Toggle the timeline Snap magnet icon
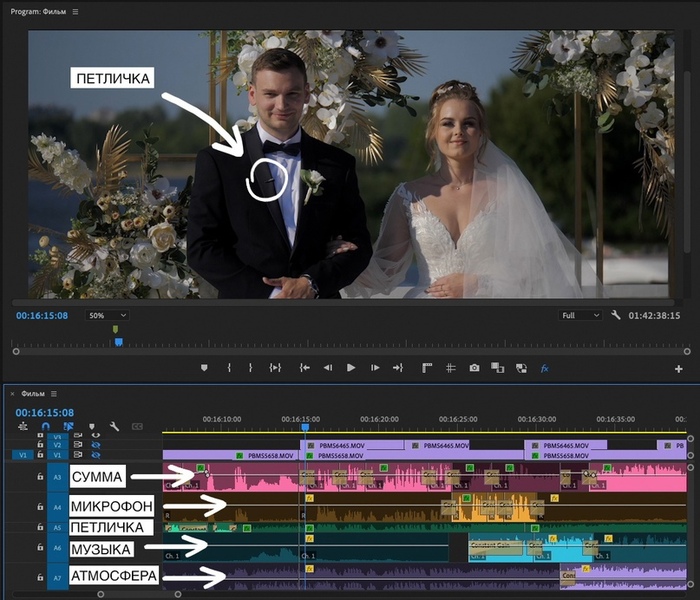Viewport: 700px width, 600px height. (x=45, y=426)
